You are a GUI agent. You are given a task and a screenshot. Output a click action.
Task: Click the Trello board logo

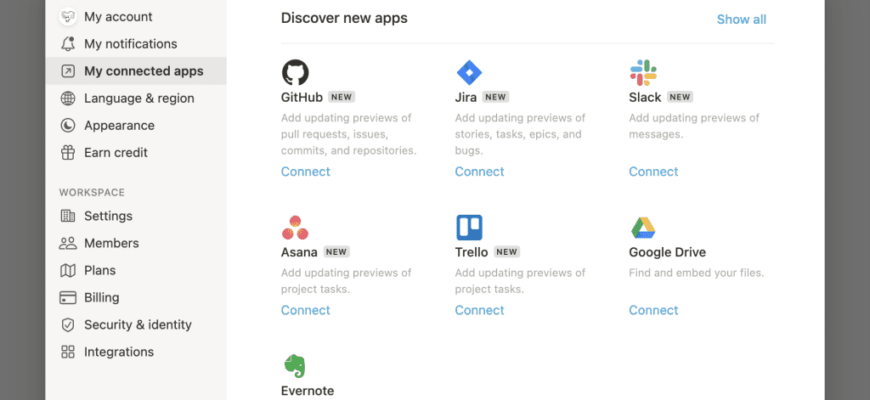[x=469, y=227]
